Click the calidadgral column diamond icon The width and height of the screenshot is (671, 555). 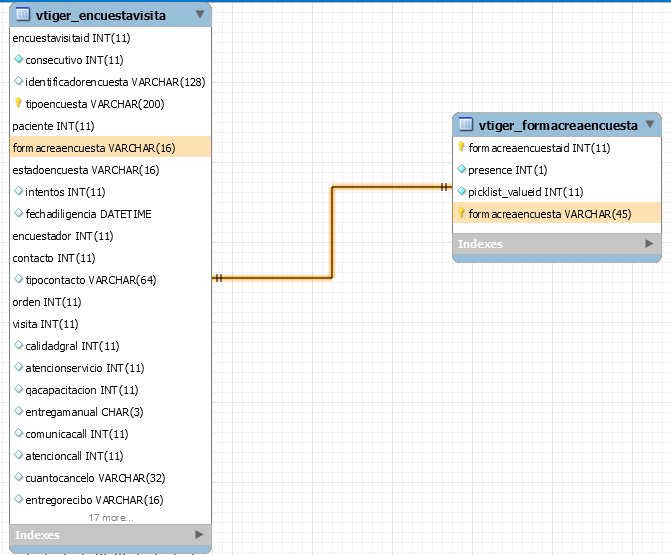point(18,345)
